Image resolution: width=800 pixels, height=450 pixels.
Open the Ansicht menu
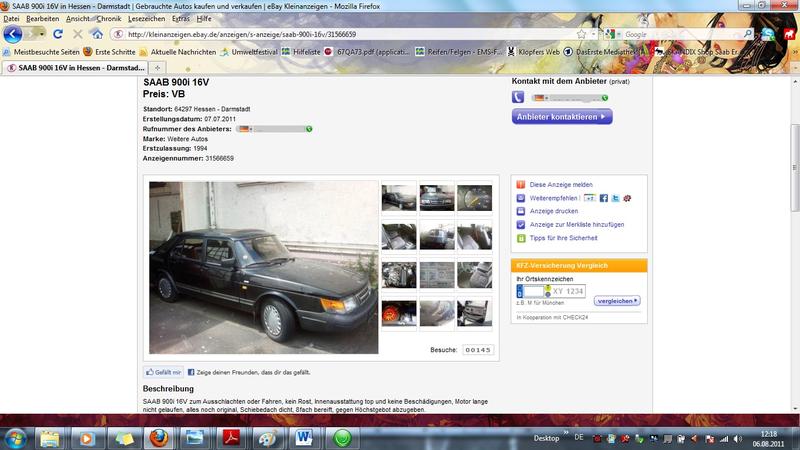78,19
